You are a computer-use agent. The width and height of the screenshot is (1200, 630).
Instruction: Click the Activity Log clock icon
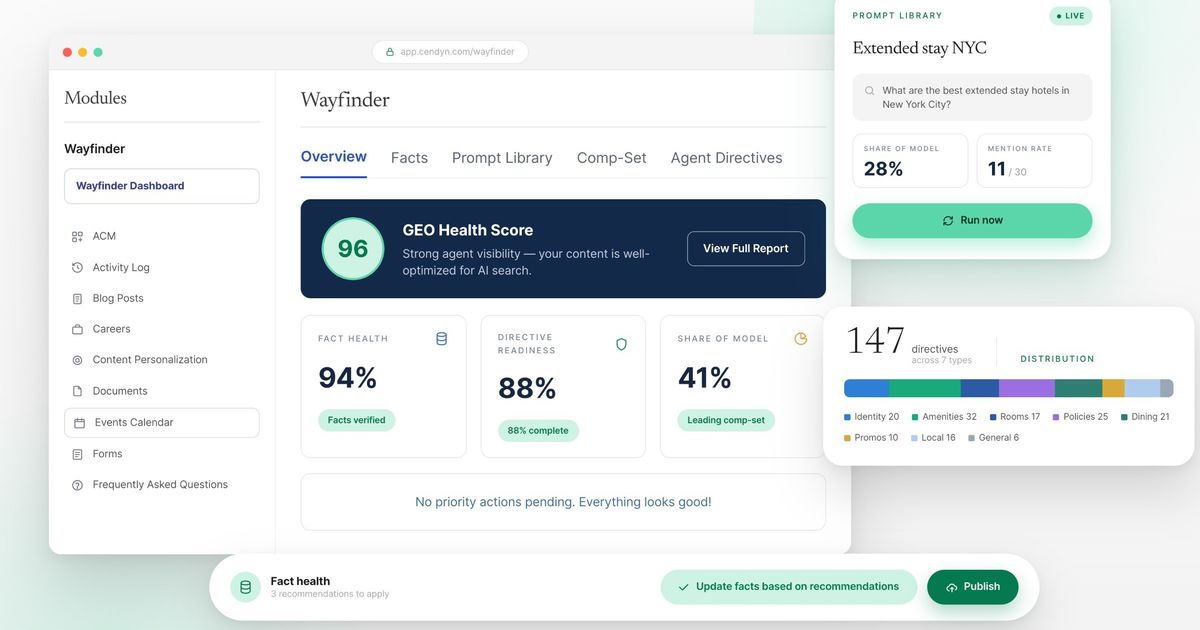(x=77, y=268)
